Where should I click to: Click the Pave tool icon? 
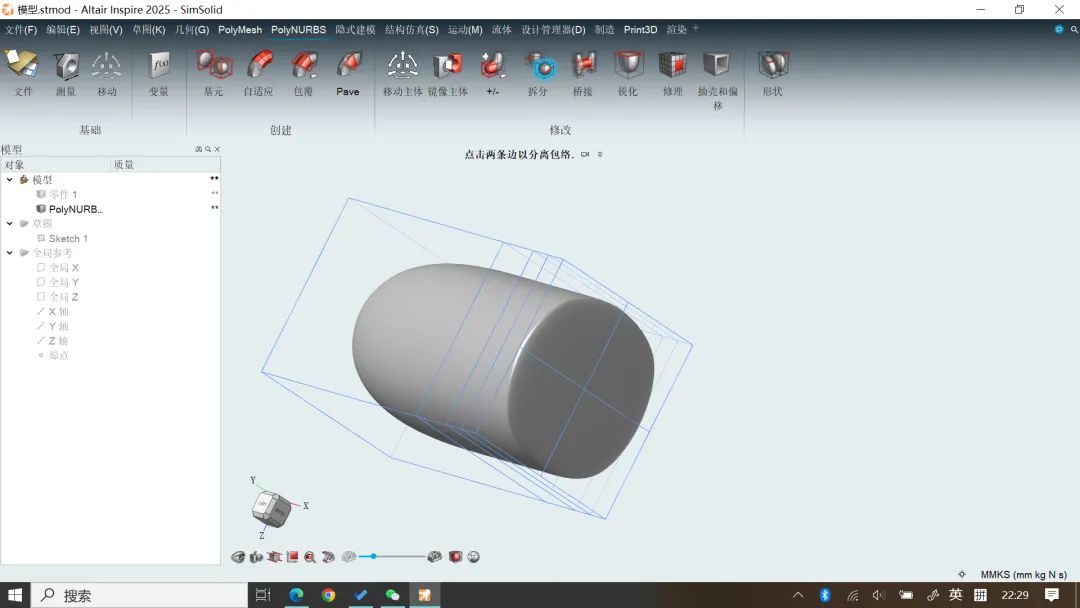(348, 67)
